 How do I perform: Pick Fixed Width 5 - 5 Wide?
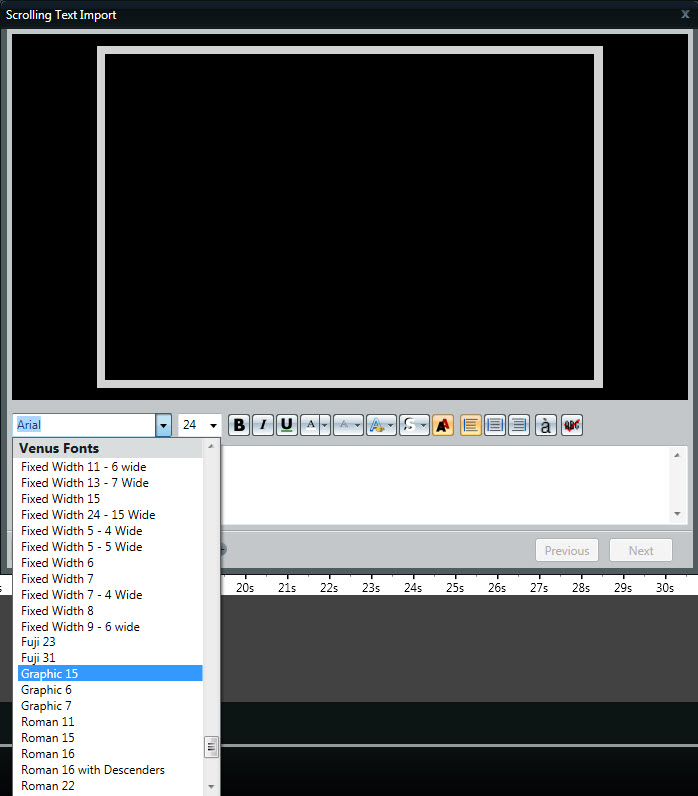(x=110, y=547)
